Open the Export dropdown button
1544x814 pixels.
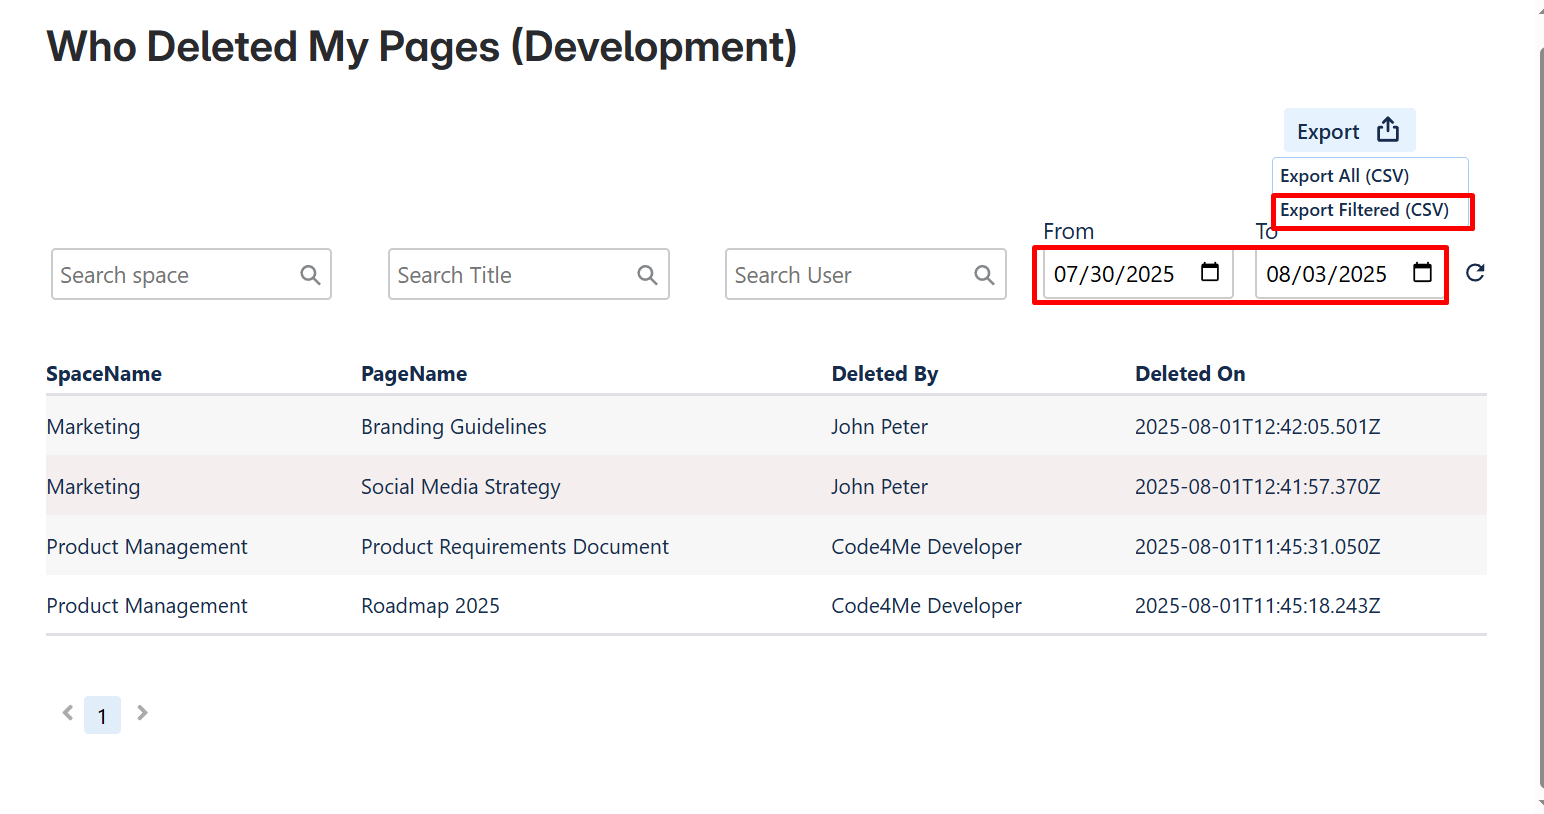point(1348,131)
